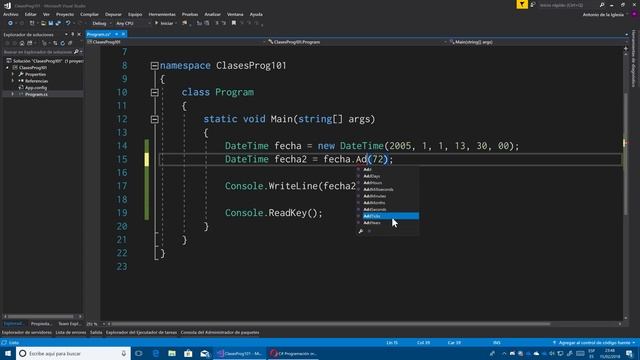Viewport: 640px width, 360px height.
Task: Open the Main(string[] args) member dropdown
Action: click(x=535, y=42)
